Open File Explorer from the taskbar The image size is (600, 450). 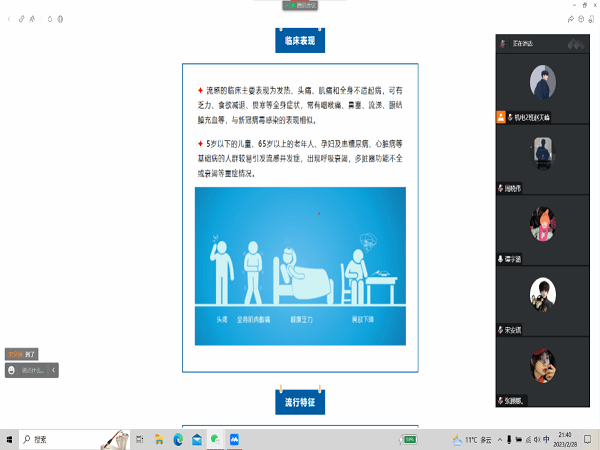(159, 439)
